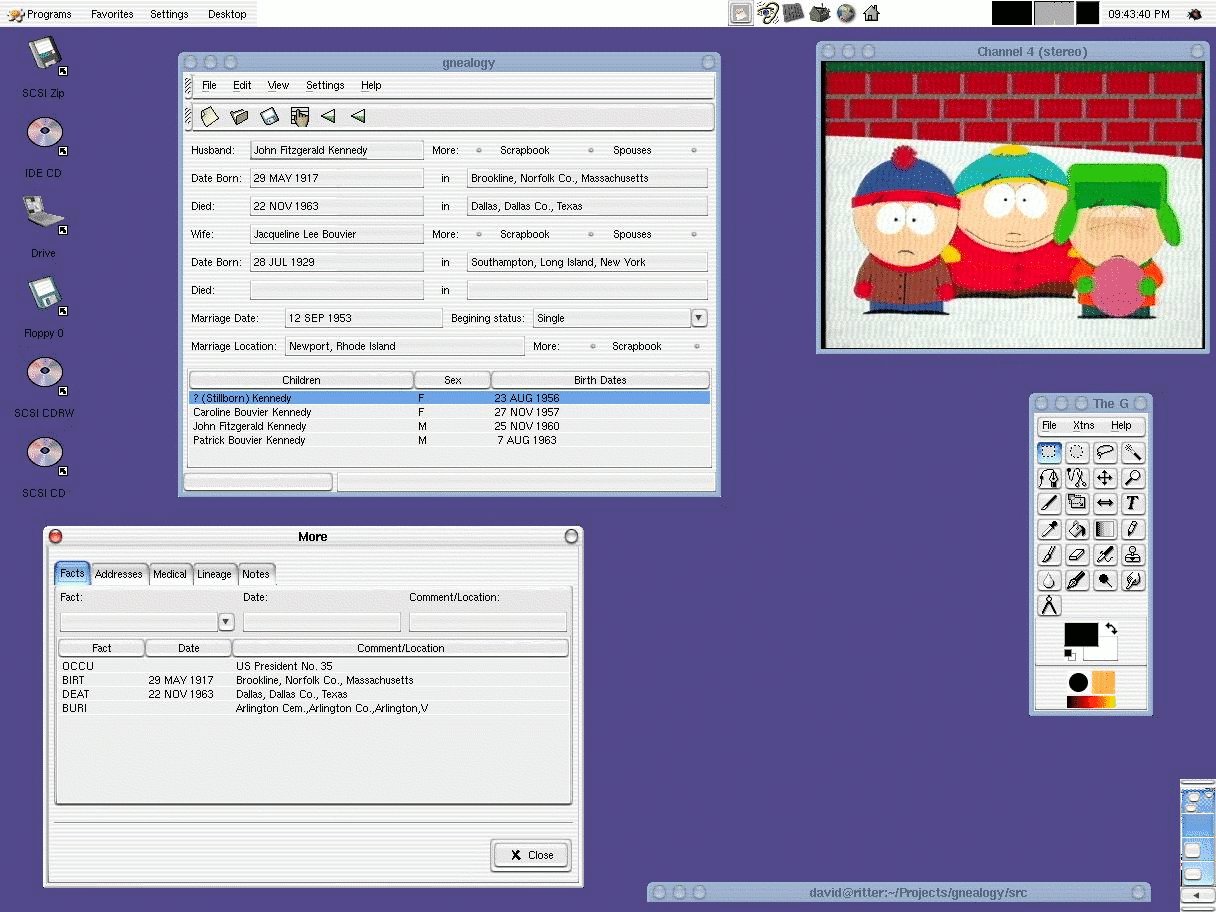Open the Begining status dropdown arrow
The width and height of the screenshot is (1216, 912).
[x=699, y=318]
